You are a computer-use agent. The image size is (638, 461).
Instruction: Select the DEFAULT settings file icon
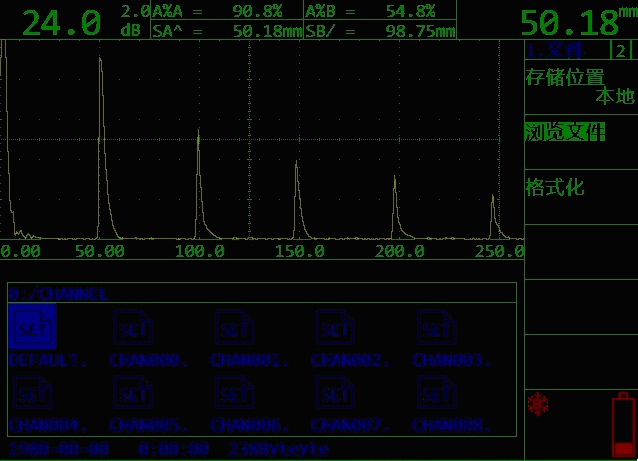point(31,328)
